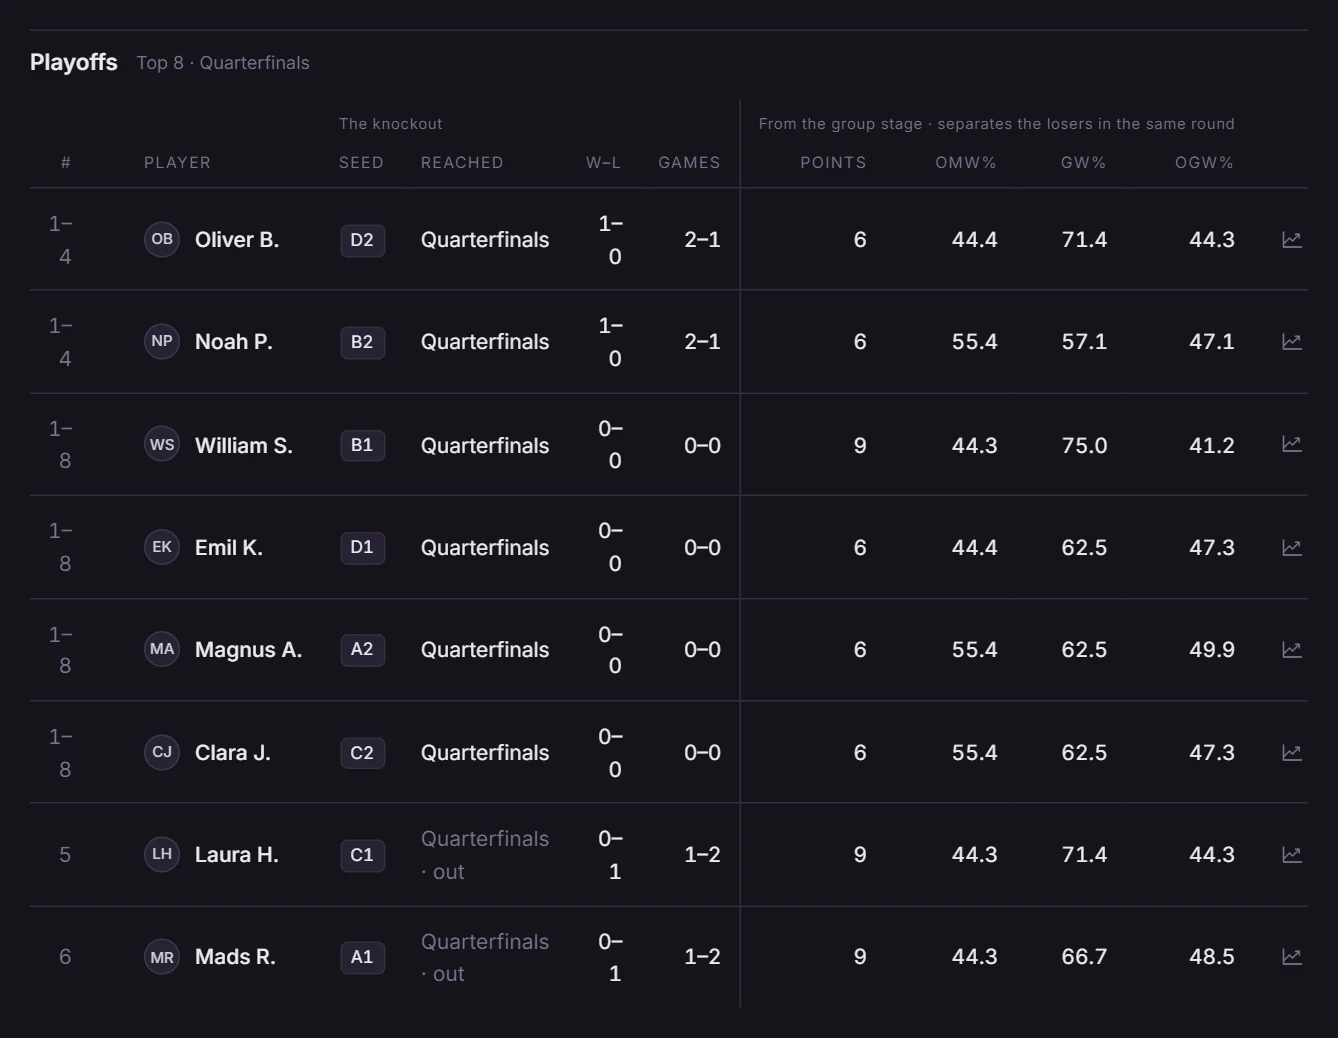The image size is (1338, 1038).
Task: Click Laura H.'s 'Quarterfinals · out' status
Action: (485, 855)
